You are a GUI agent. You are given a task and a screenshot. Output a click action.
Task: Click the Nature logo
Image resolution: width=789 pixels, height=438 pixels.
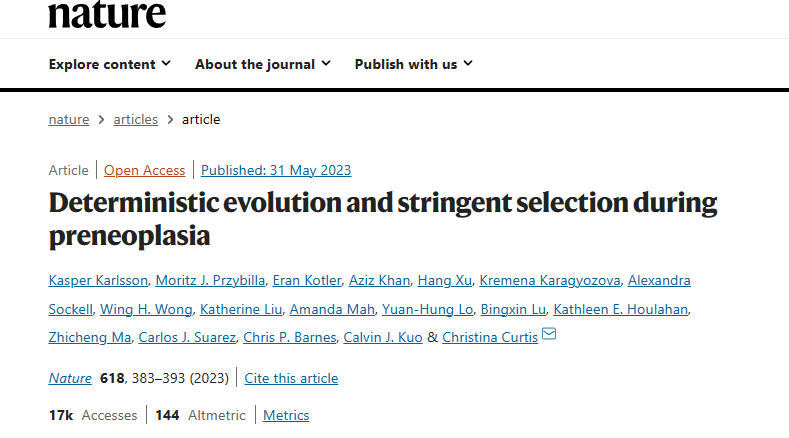[x=107, y=14]
